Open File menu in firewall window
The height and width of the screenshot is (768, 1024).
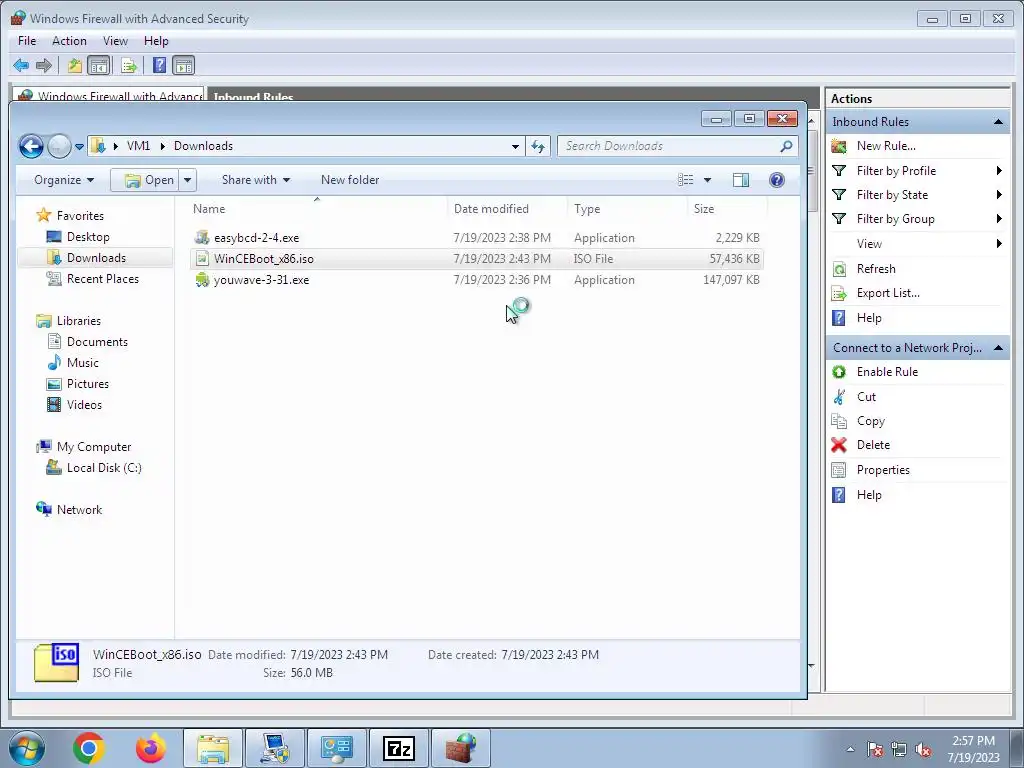pyautogui.click(x=27, y=40)
